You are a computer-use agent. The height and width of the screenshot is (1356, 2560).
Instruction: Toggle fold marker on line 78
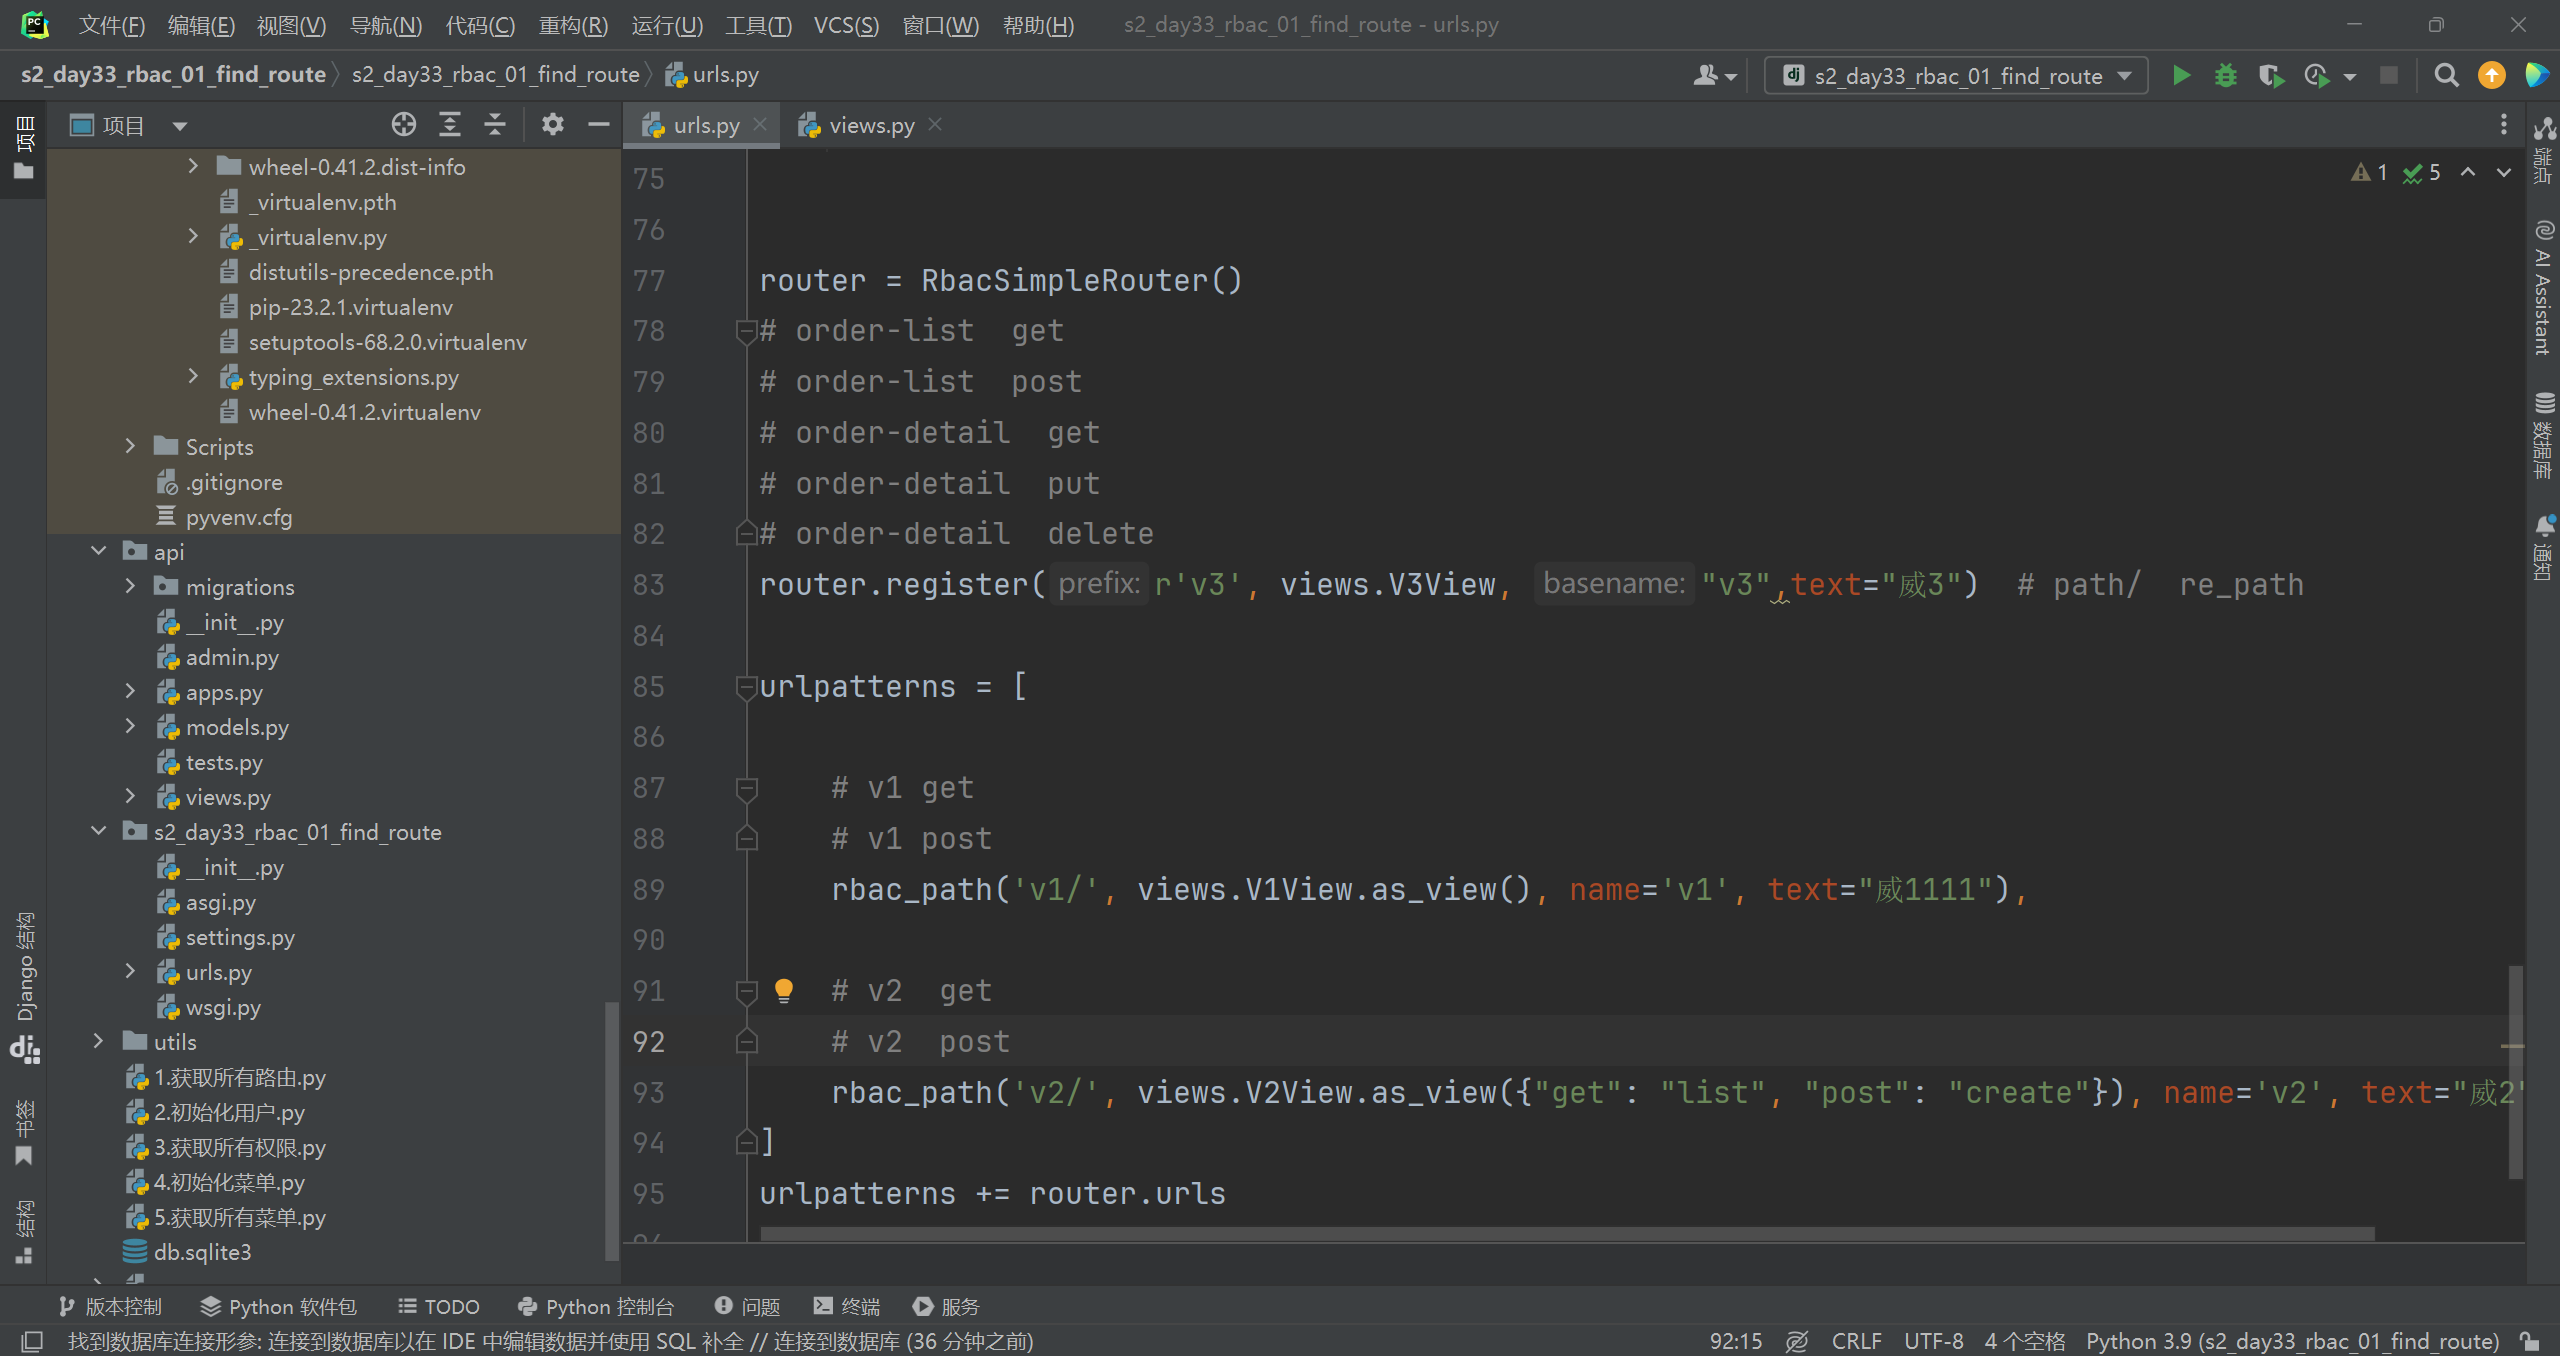click(x=746, y=331)
